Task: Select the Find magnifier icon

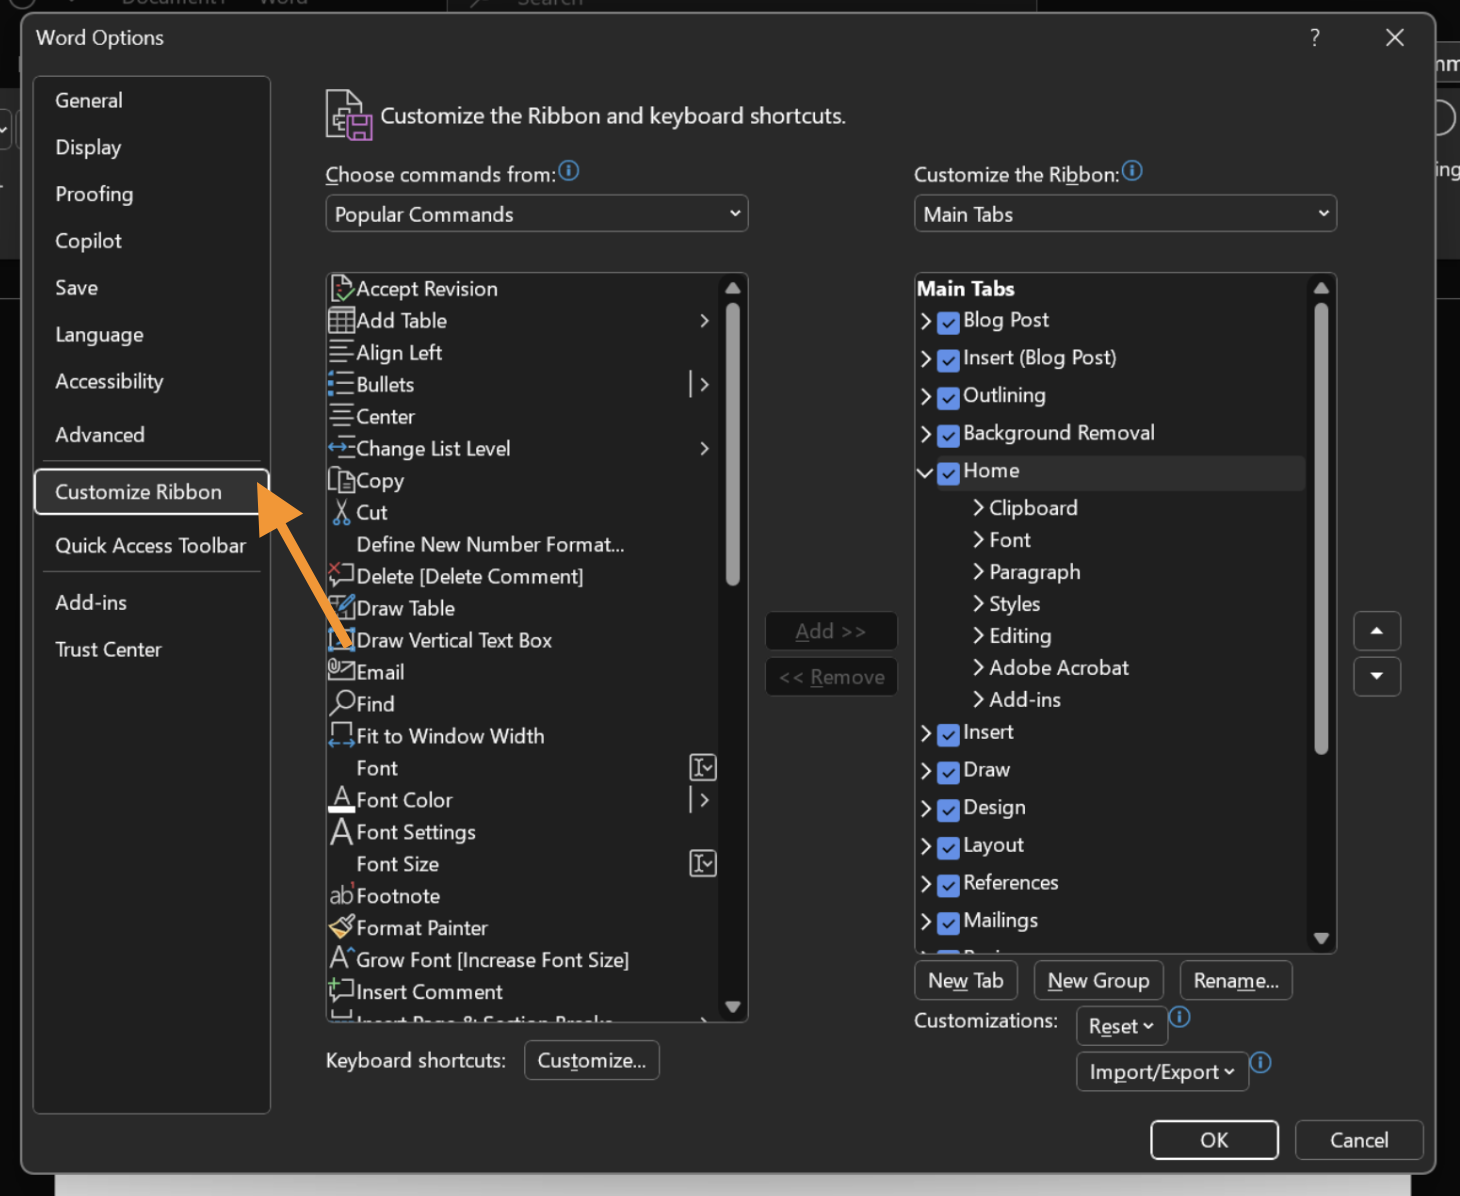Action: (x=341, y=703)
